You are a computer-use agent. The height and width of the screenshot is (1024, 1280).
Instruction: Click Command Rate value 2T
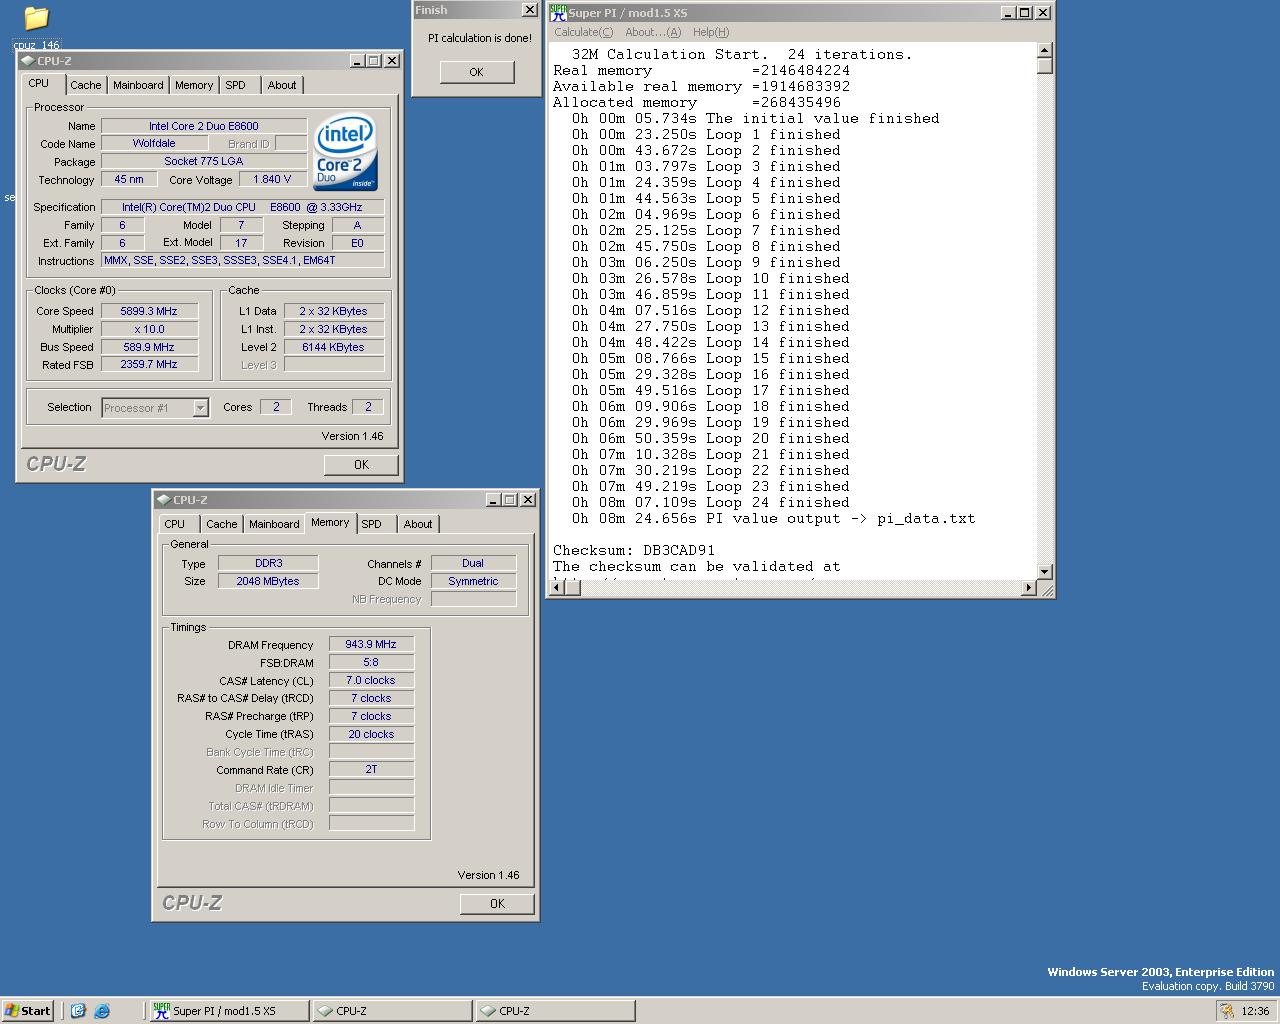(371, 770)
